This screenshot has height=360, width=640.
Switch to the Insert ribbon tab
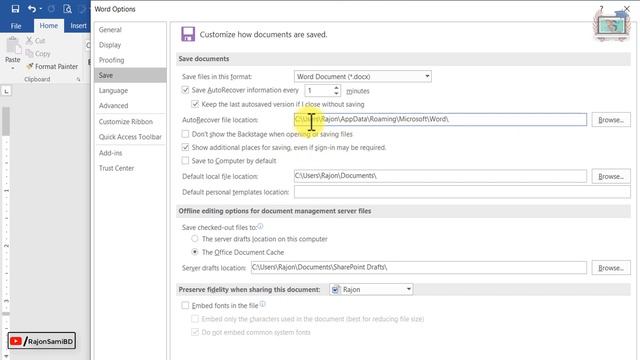click(78, 26)
